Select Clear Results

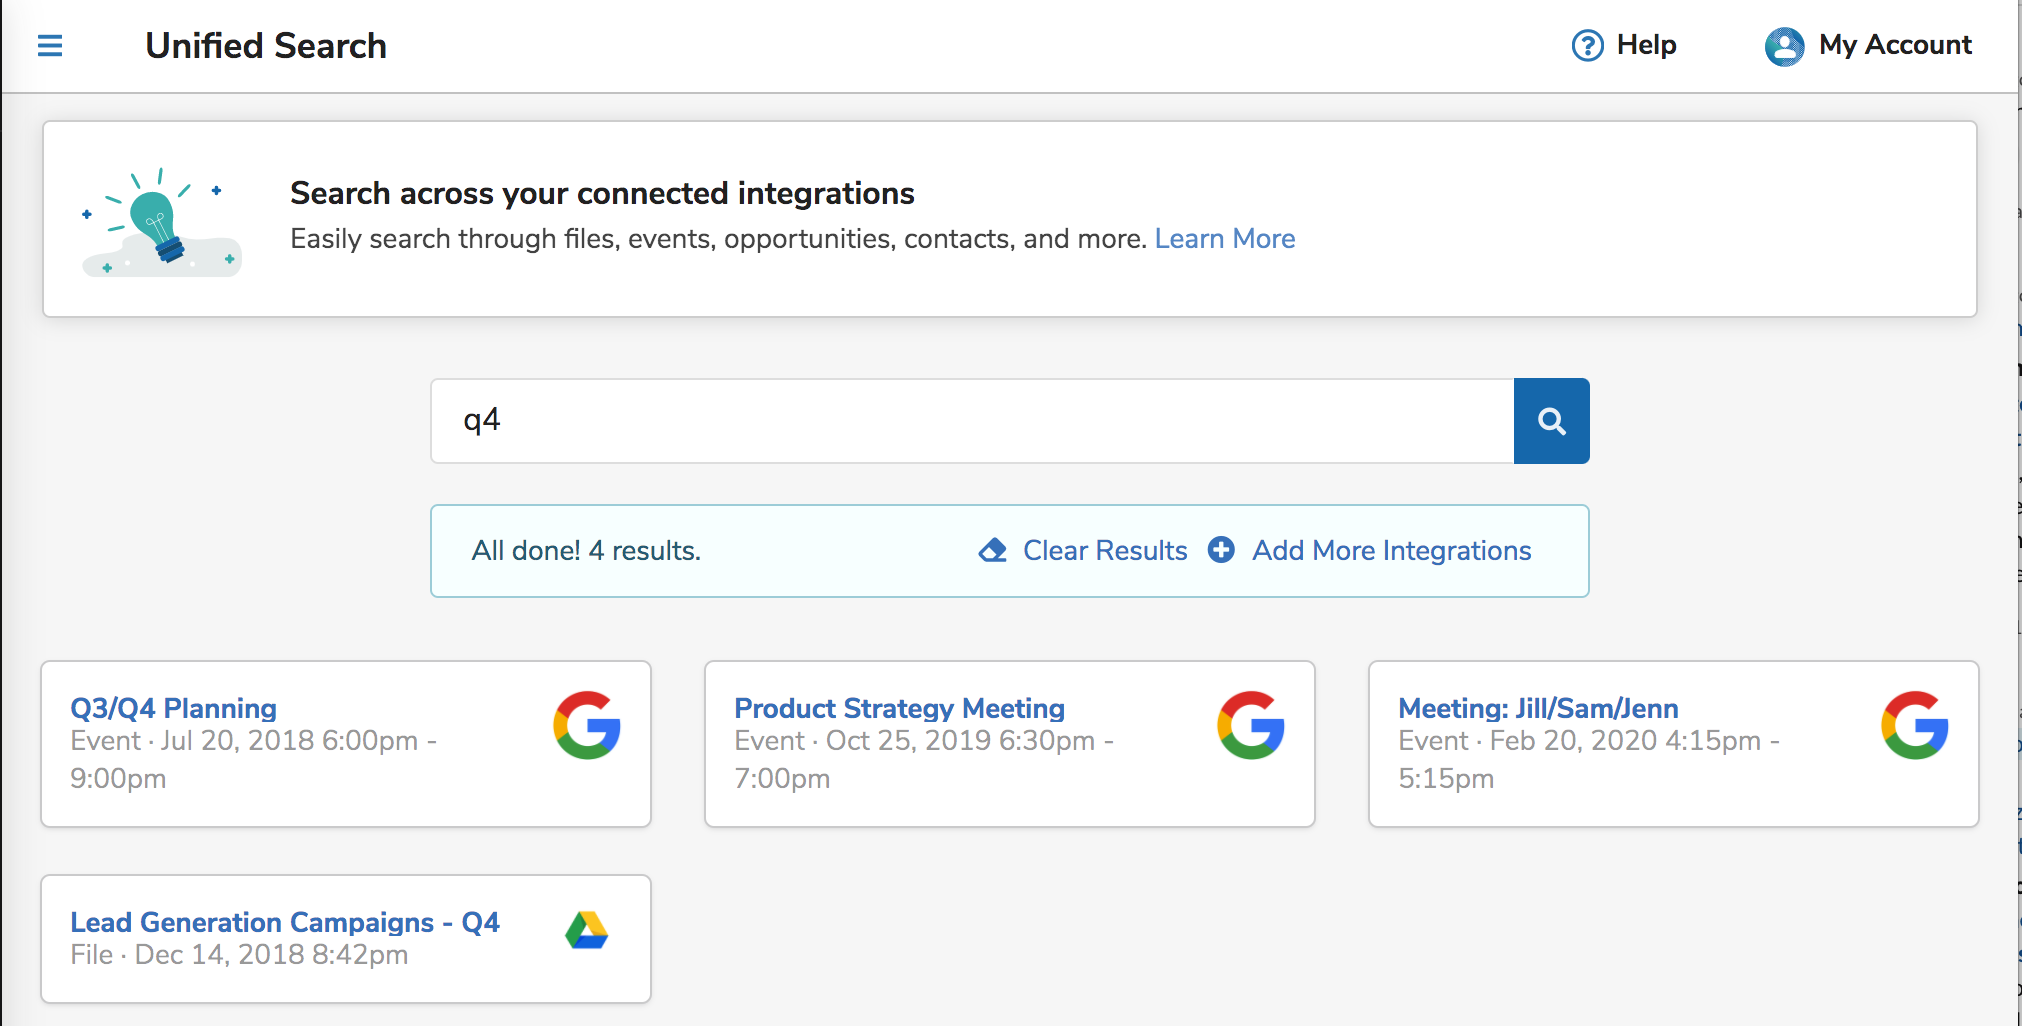1104,551
